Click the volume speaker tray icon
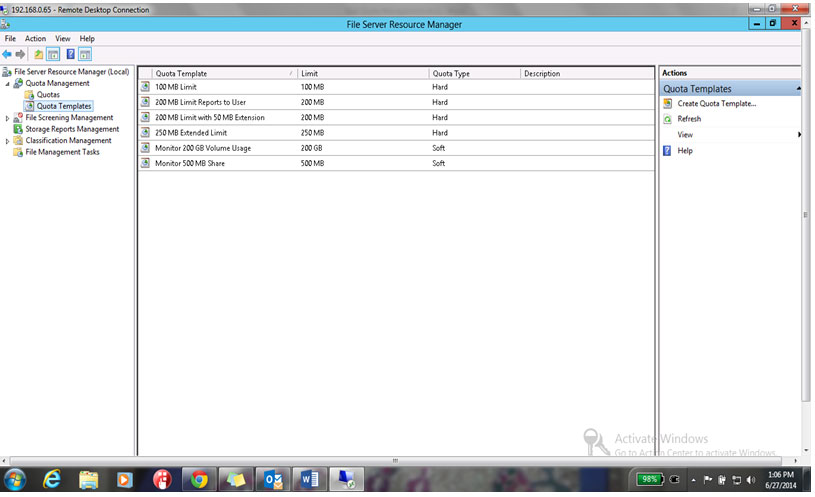The image size is (815, 497). (x=751, y=480)
